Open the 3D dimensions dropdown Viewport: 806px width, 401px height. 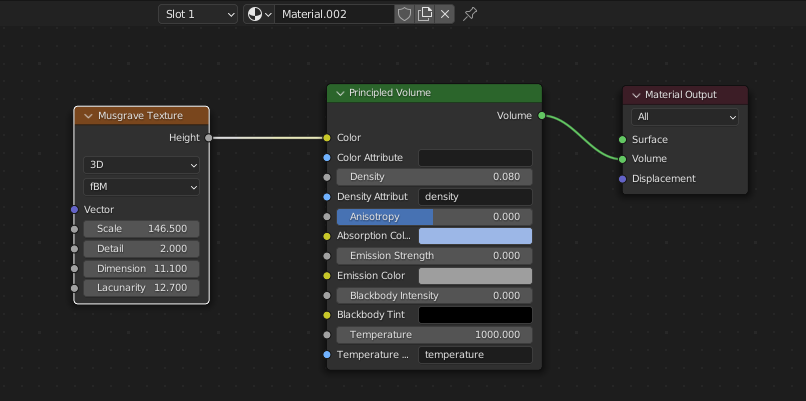coord(141,165)
